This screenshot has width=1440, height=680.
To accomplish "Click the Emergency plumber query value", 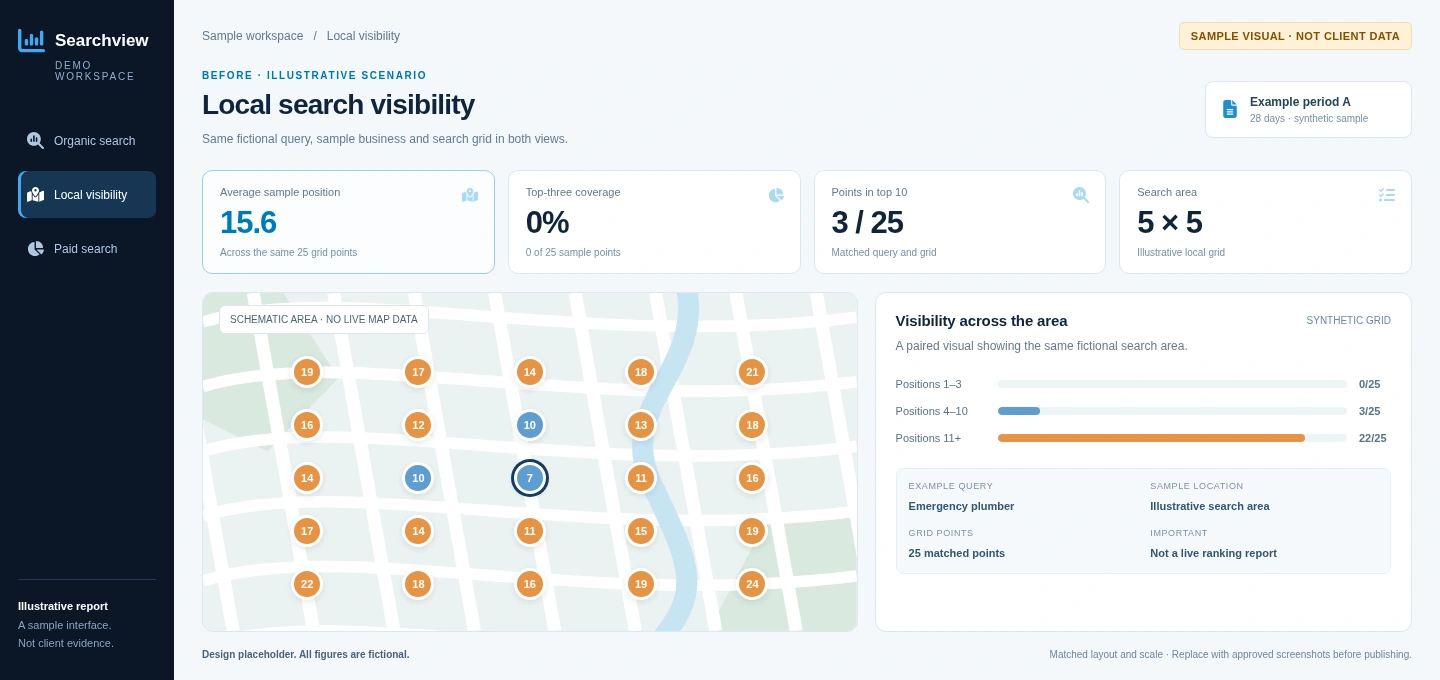I will click(x=961, y=506).
